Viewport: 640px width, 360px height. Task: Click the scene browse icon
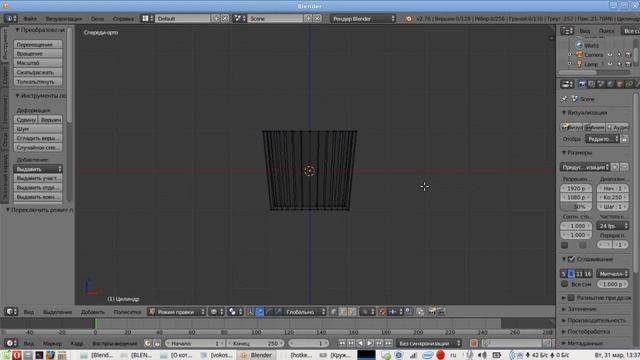pyautogui.click(x=240, y=18)
